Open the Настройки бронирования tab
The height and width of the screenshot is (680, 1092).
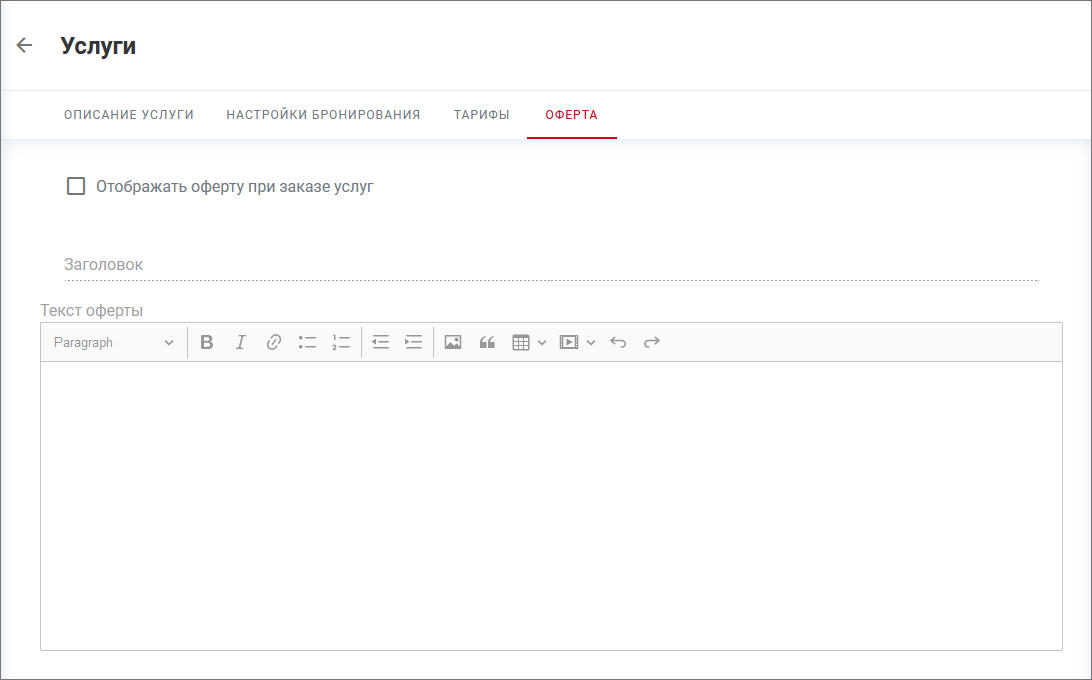pyautogui.click(x=323, y=115)
